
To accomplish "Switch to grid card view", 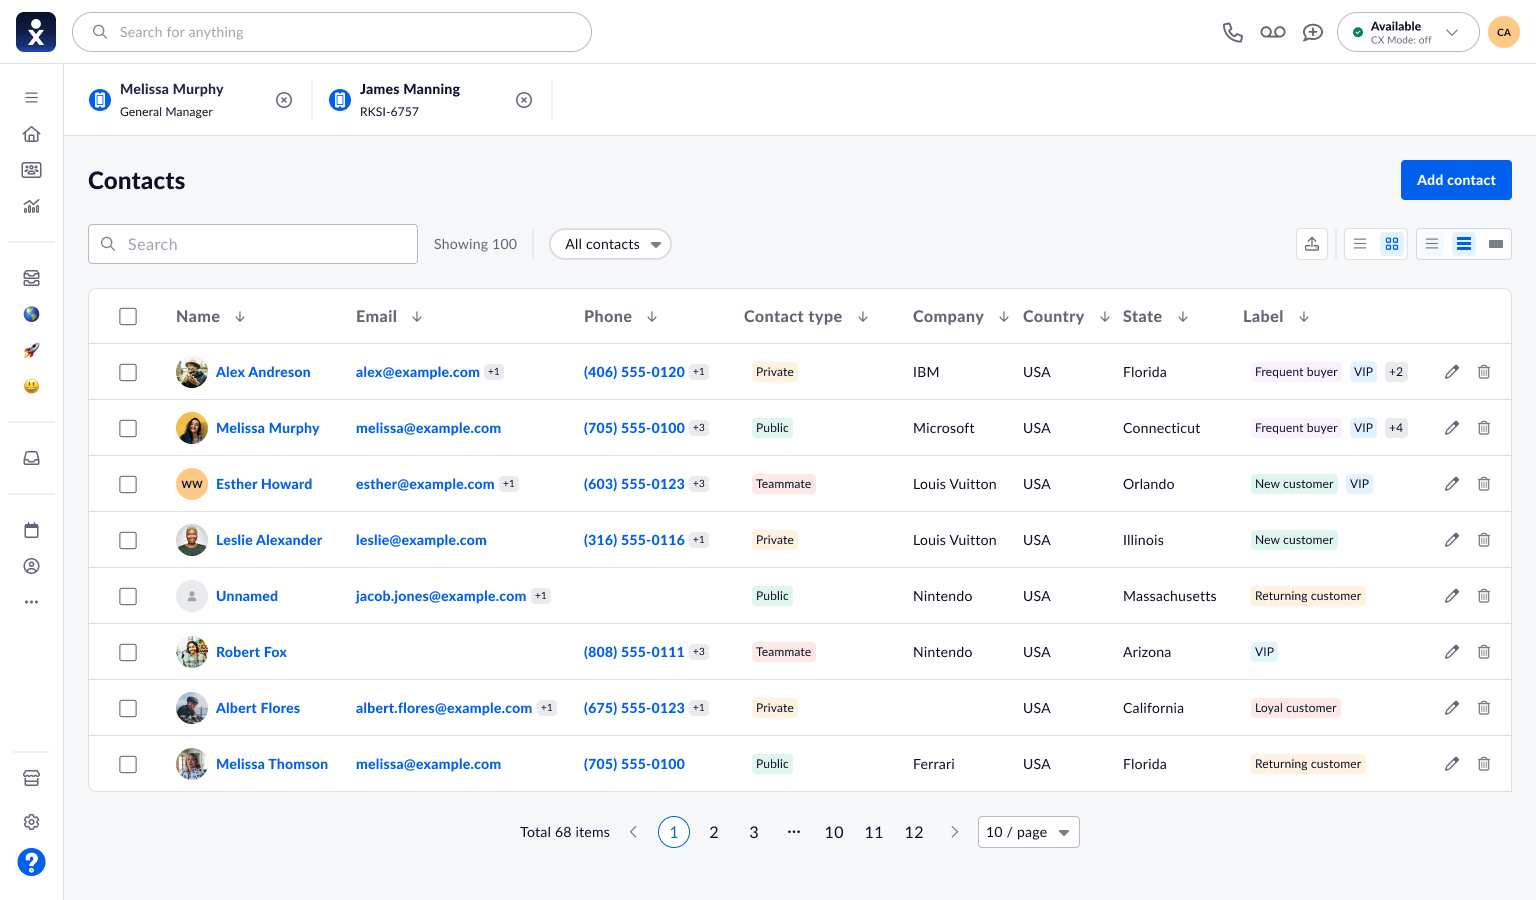I will pyautogui.click(x=1392, y=244).
